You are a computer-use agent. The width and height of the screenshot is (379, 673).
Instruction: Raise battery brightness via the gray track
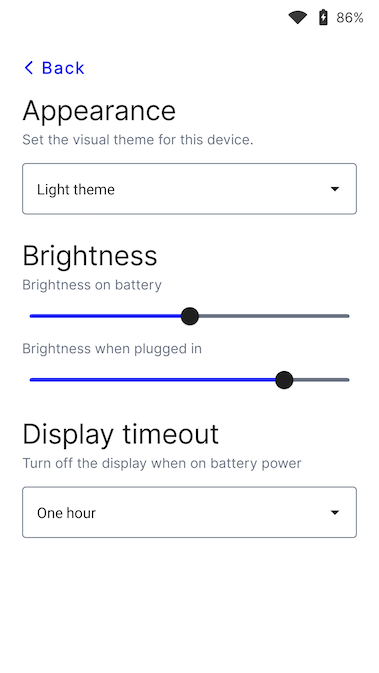tap(274, 316)
